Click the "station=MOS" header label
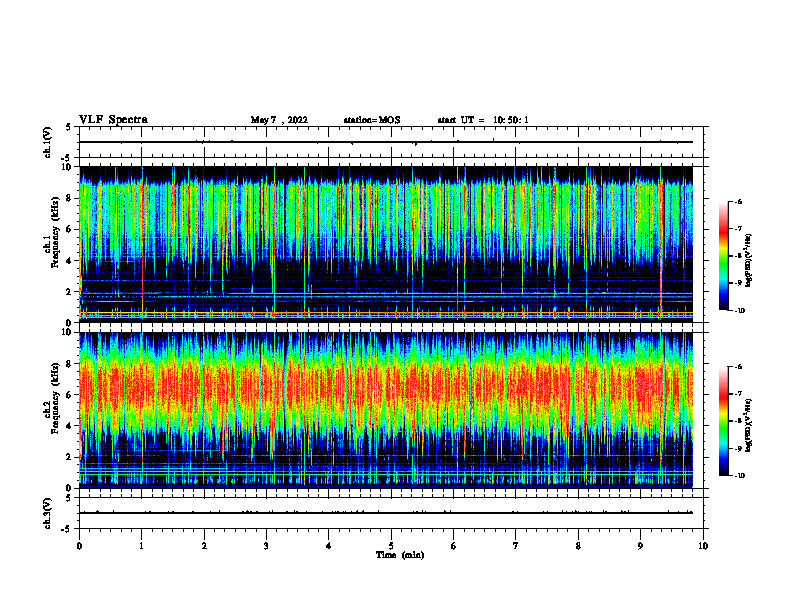The height and width of the screenshot is (612, 792). click(372, 120)
